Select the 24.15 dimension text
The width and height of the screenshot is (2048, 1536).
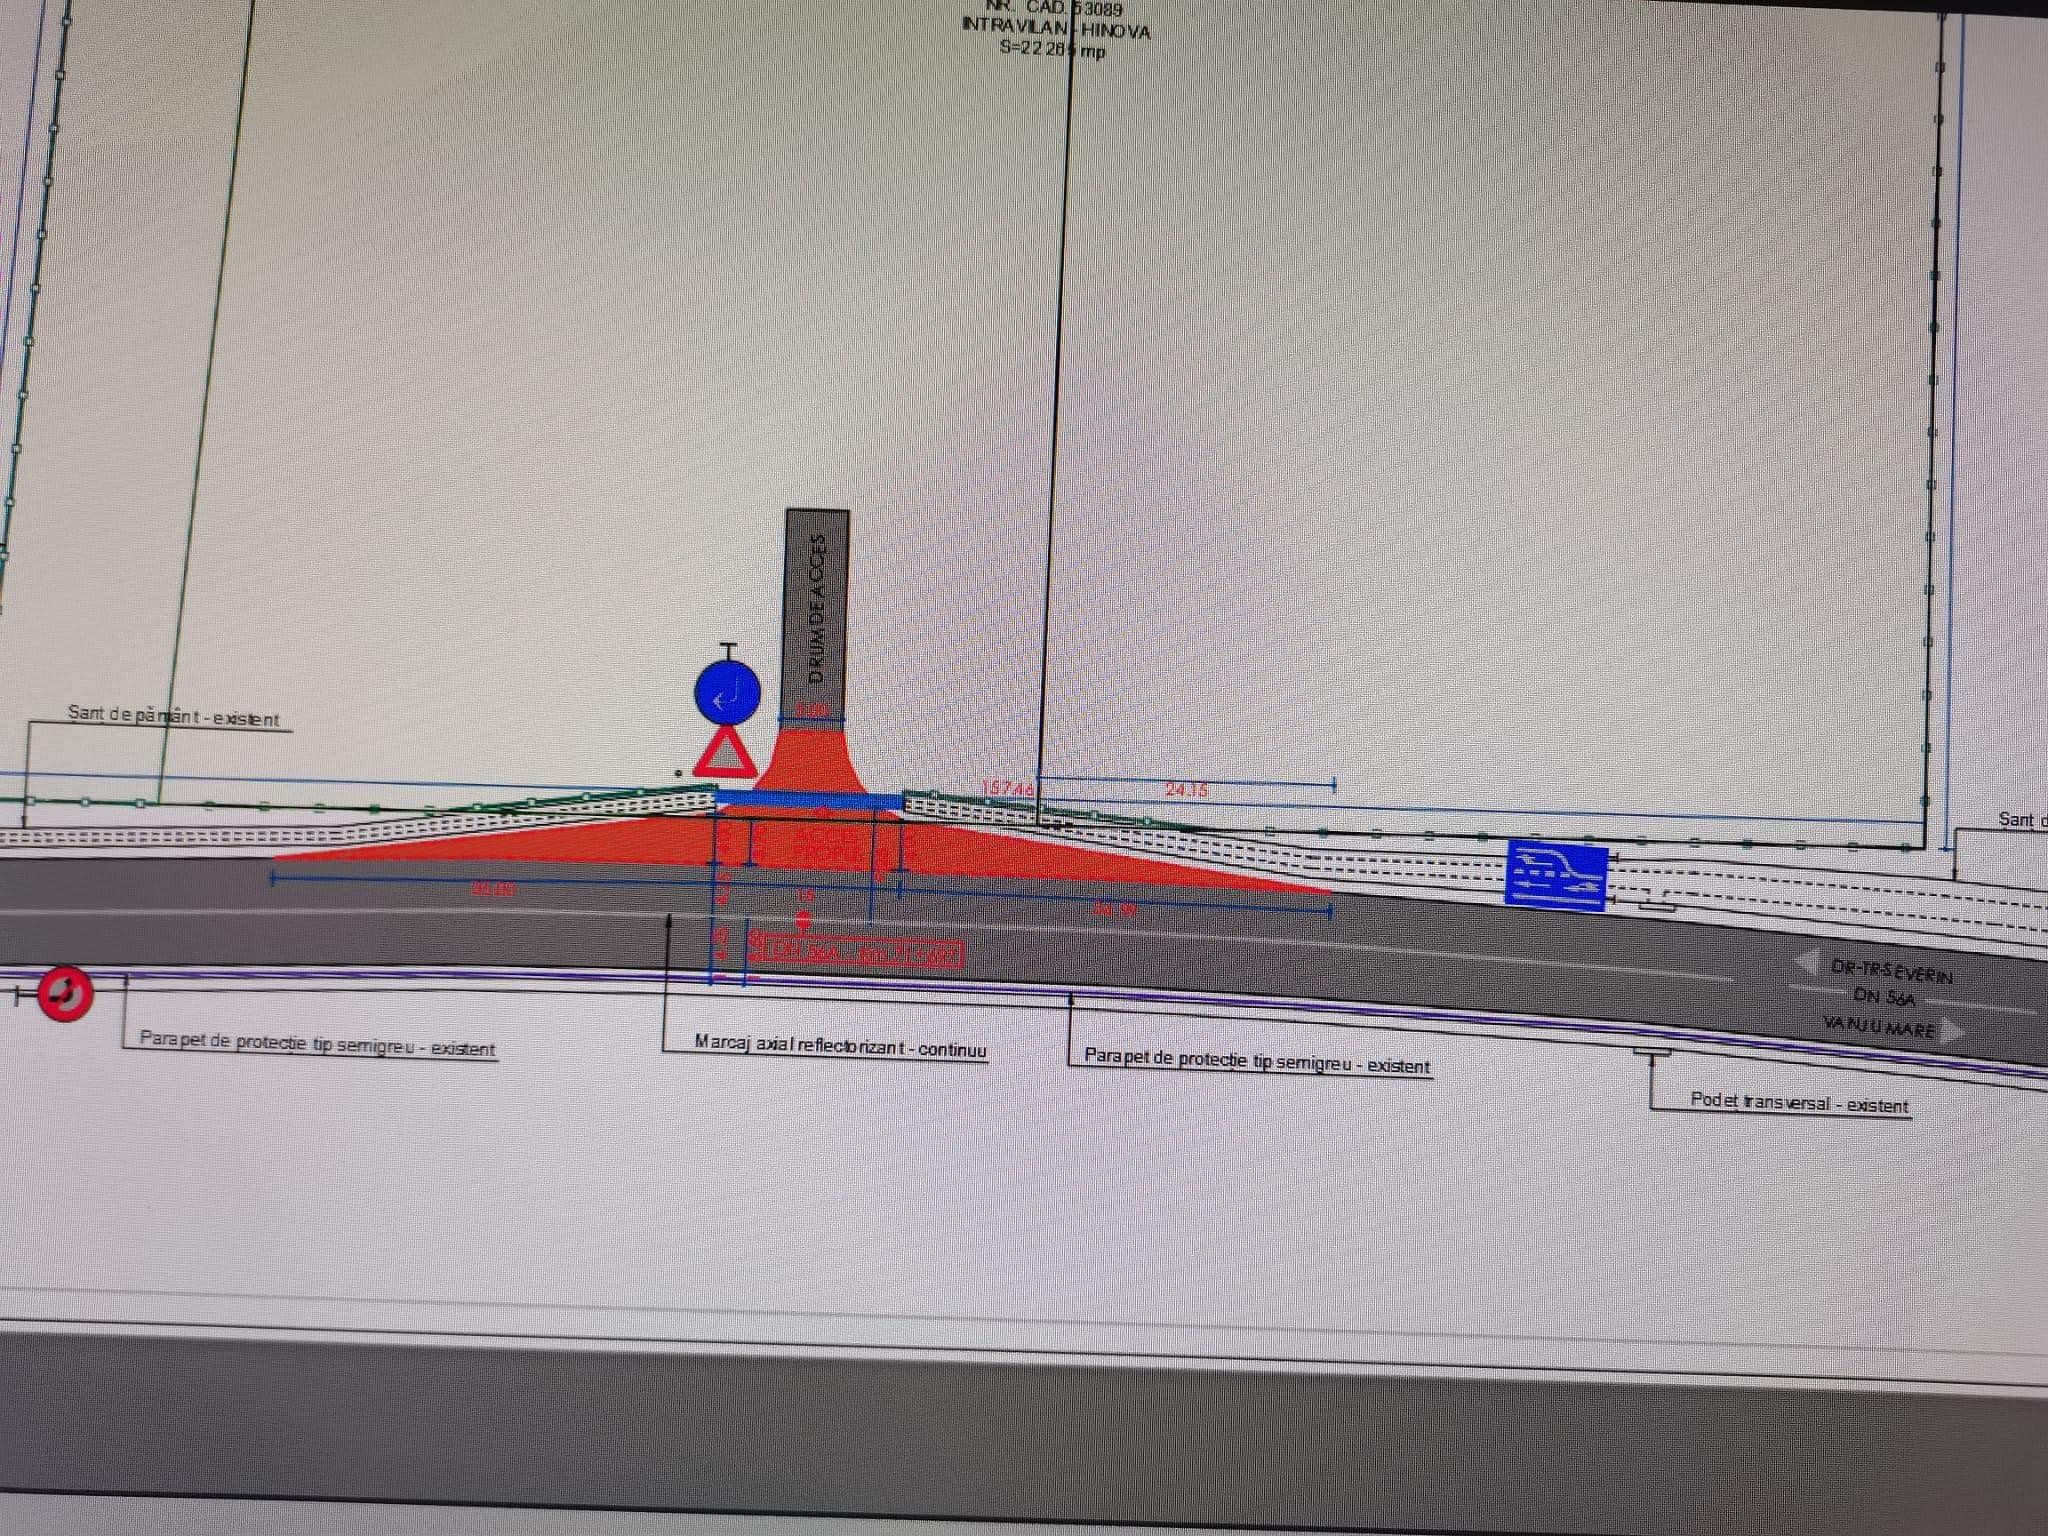1186,790
